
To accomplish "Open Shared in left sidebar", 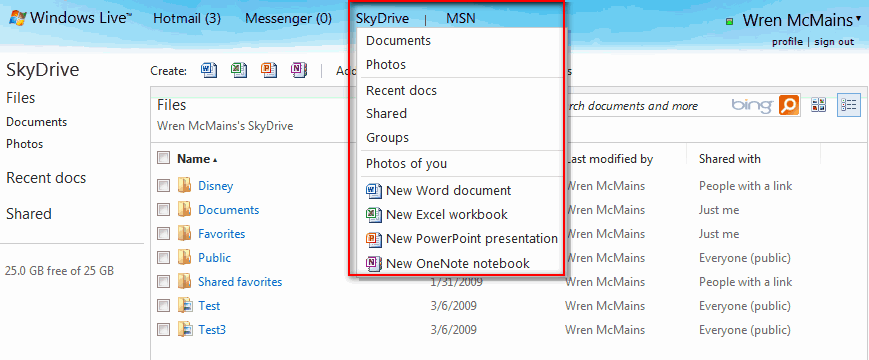I will 29,214.
